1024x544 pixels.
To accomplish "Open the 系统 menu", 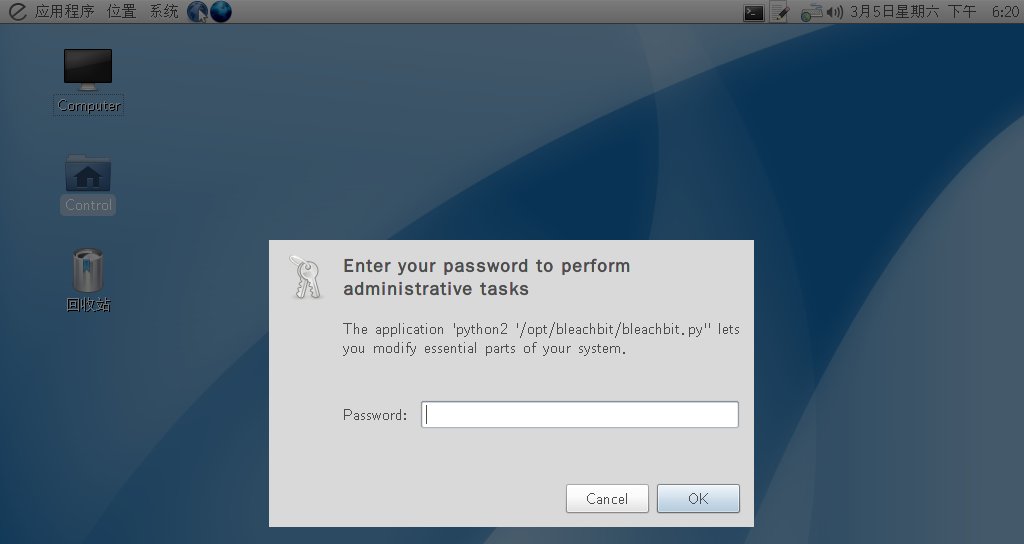I will 164,11.
